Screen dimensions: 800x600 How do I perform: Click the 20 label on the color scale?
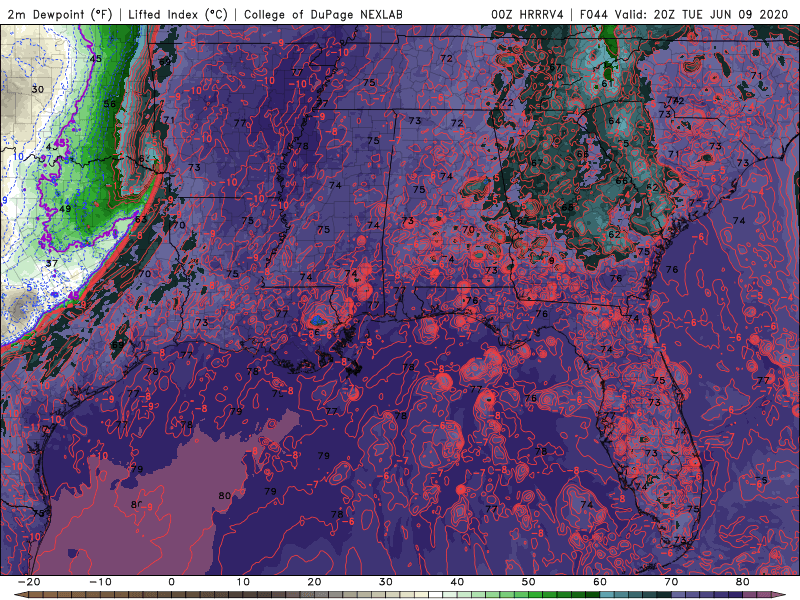tap(314, 582)
